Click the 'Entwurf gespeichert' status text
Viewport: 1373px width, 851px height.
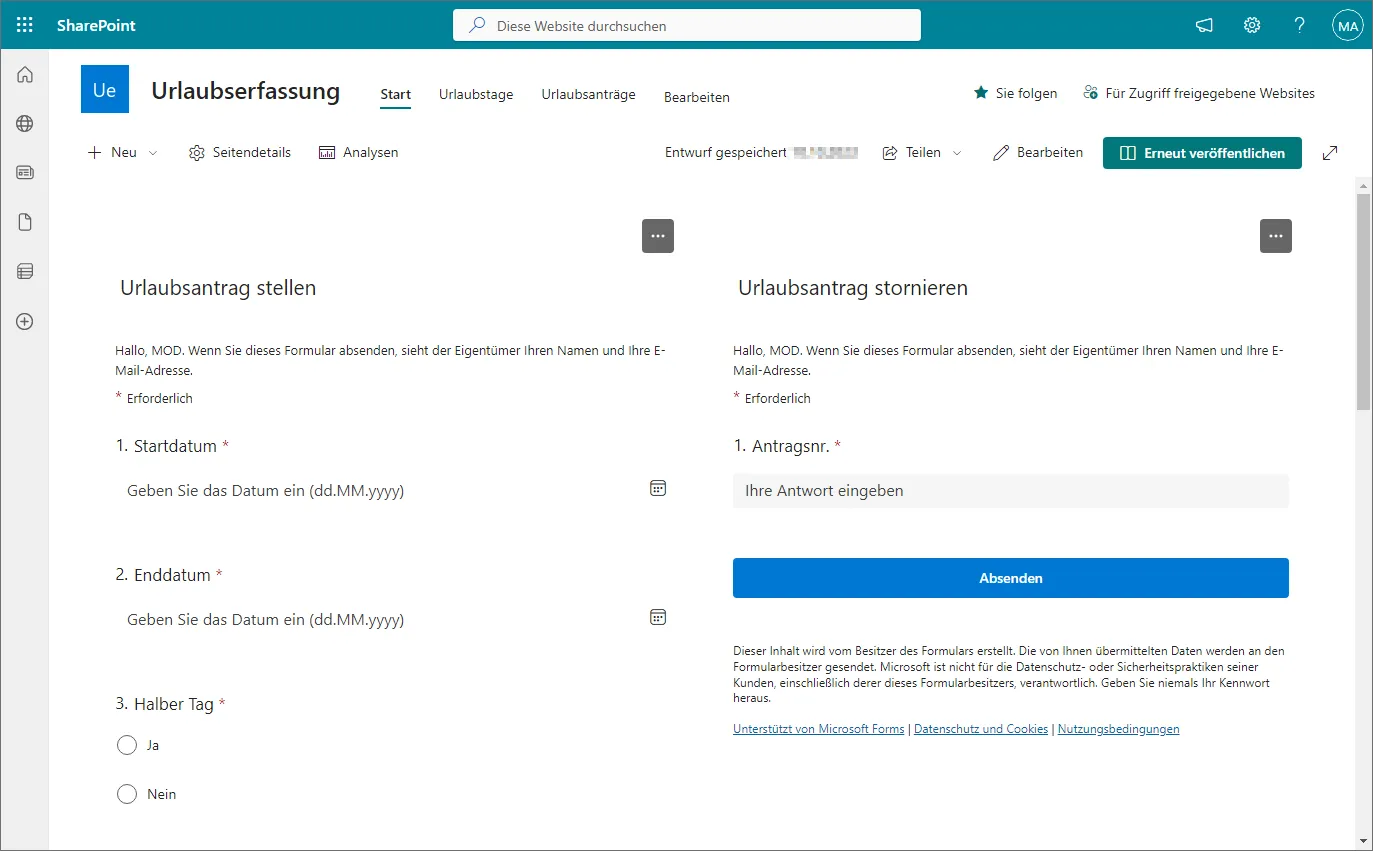[726, 153]
